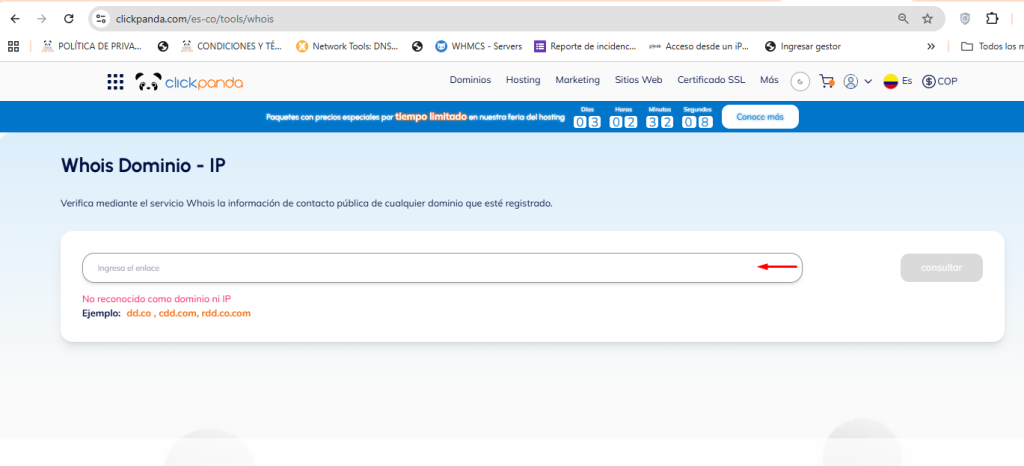1024x466 pixels.
Task: Reload the page with the refresh icon
Action: [69, 19]
